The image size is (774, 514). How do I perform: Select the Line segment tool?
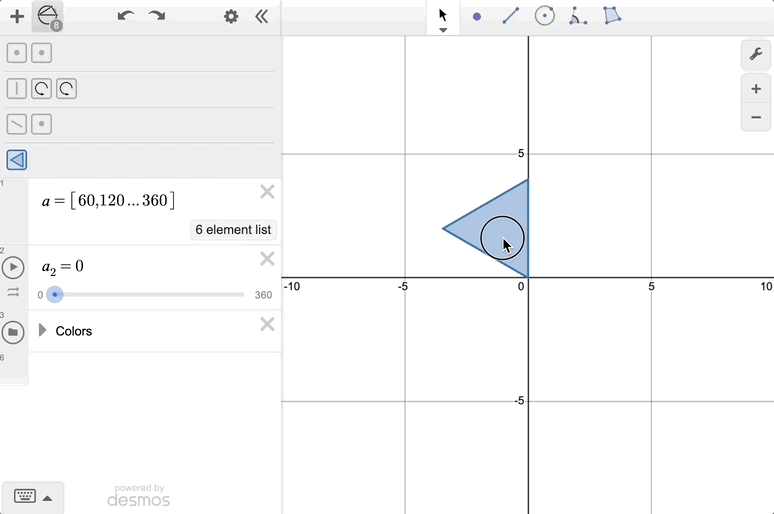coord(510,16)
